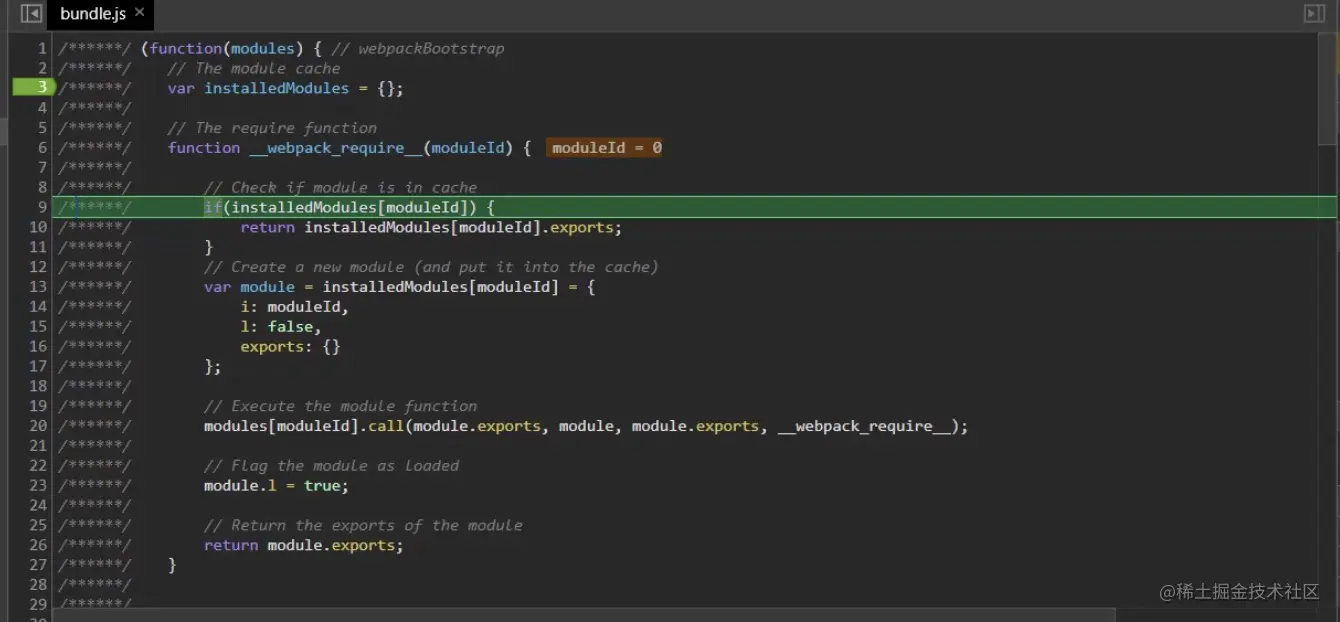Set a breakpoint on line 13
This screenshot has height=622, width=1340.
[x=38, y=287]
